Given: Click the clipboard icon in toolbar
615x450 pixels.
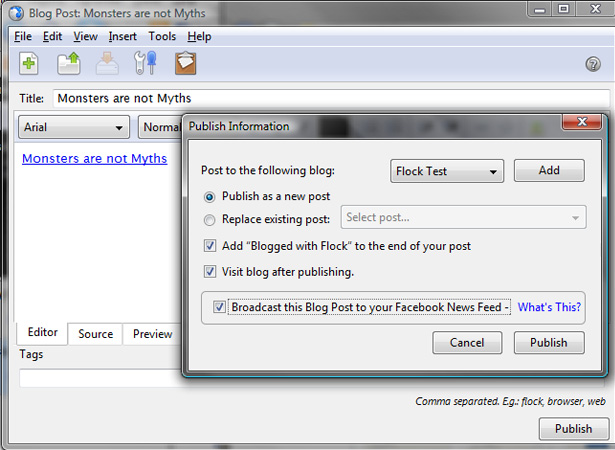Looking at the screenshot, I should point(185,63).
